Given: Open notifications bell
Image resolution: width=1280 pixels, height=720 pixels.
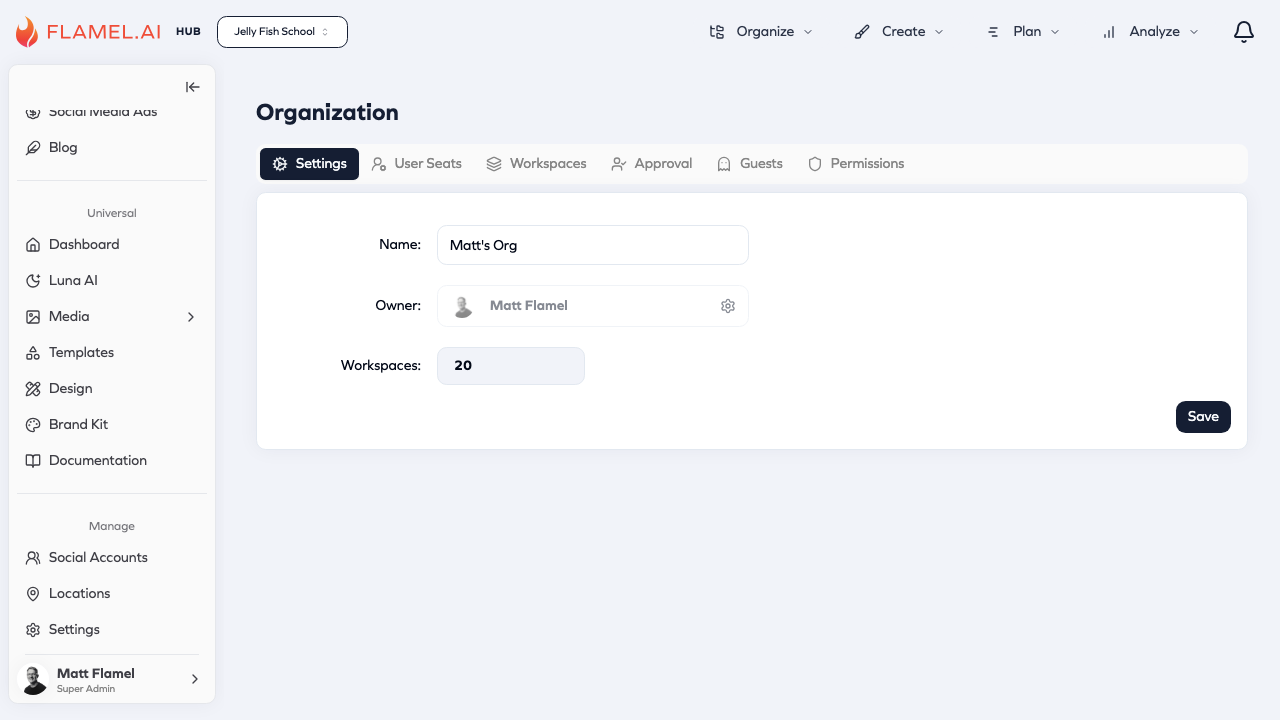Looking at the screenshot, I should pos(1243,32).
